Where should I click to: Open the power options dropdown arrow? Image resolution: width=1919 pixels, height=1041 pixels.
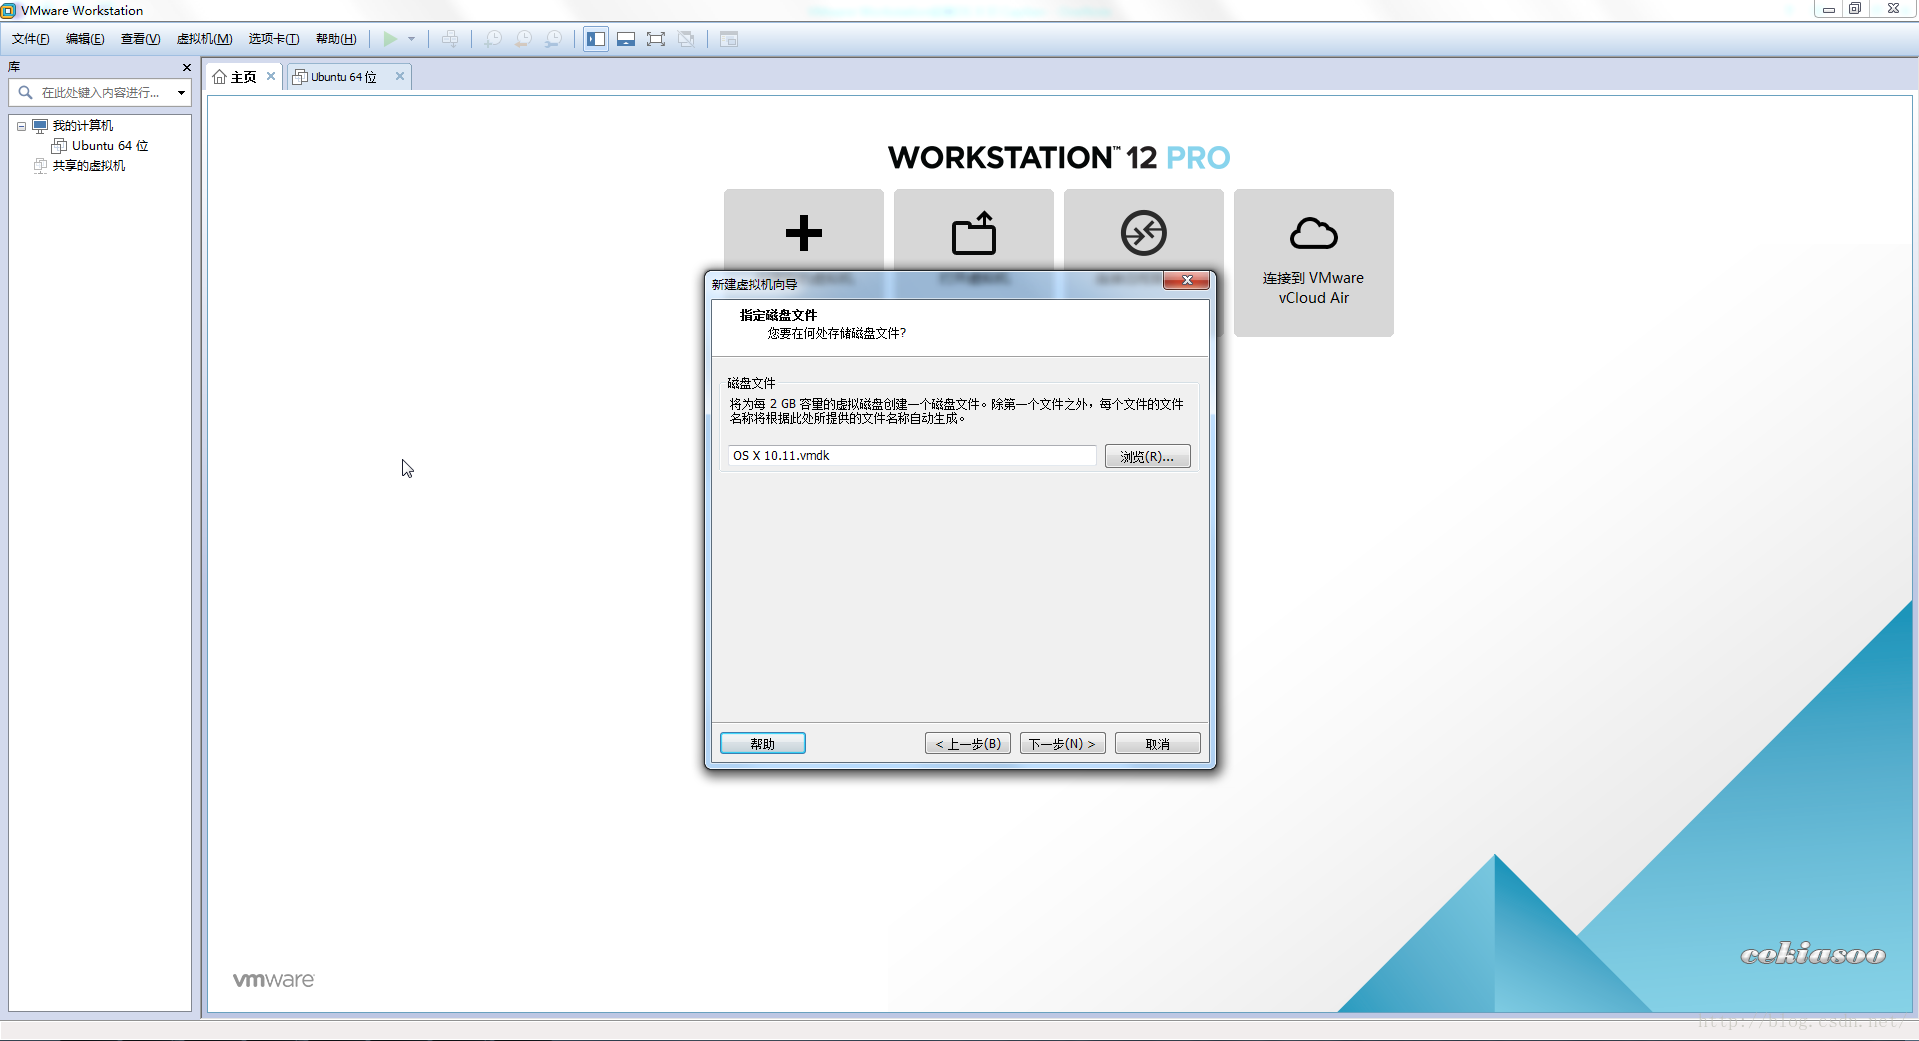pyautogui.click(x=411, y=39)
